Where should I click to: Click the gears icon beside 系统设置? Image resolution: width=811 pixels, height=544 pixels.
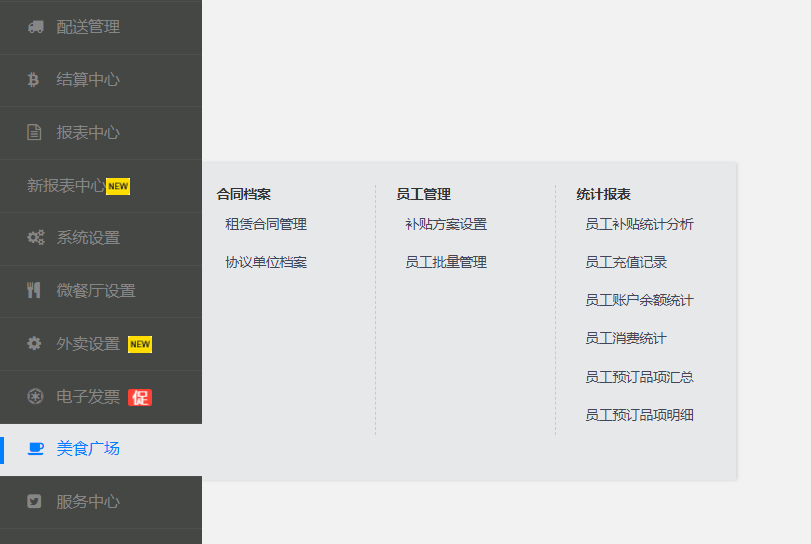click(x=36, y=237)
